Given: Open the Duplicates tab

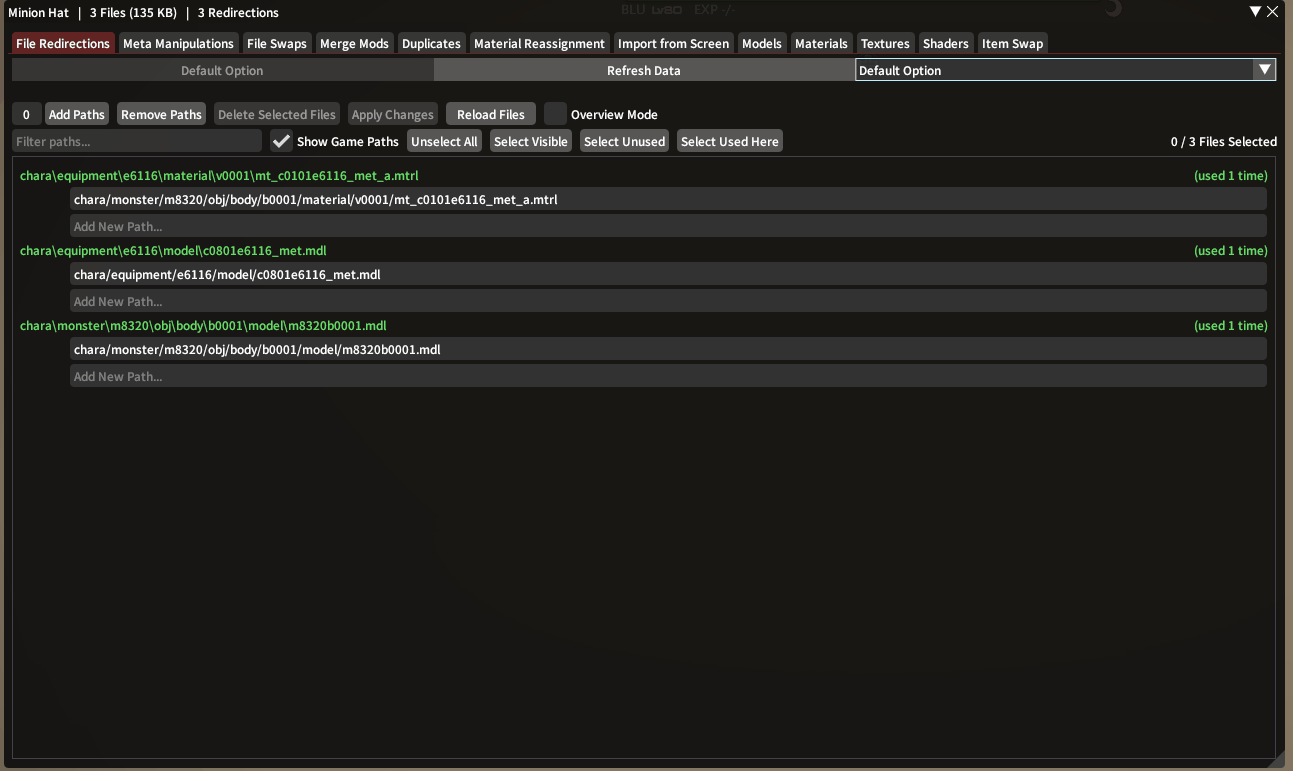Looking at the screenshot, I should coord(431,43).
